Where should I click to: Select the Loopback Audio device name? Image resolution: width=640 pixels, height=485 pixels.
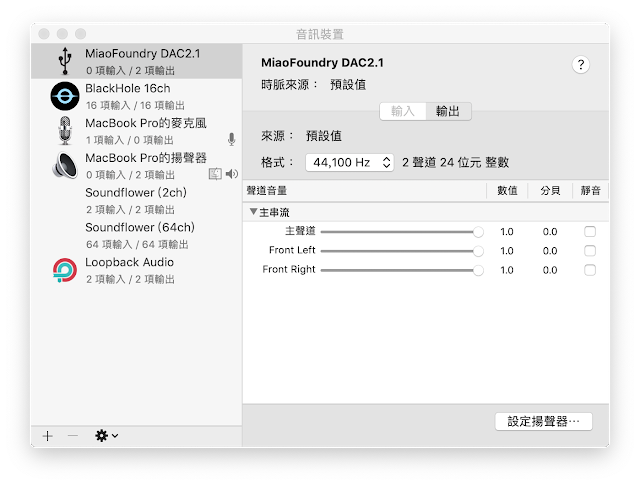(129, 262)
